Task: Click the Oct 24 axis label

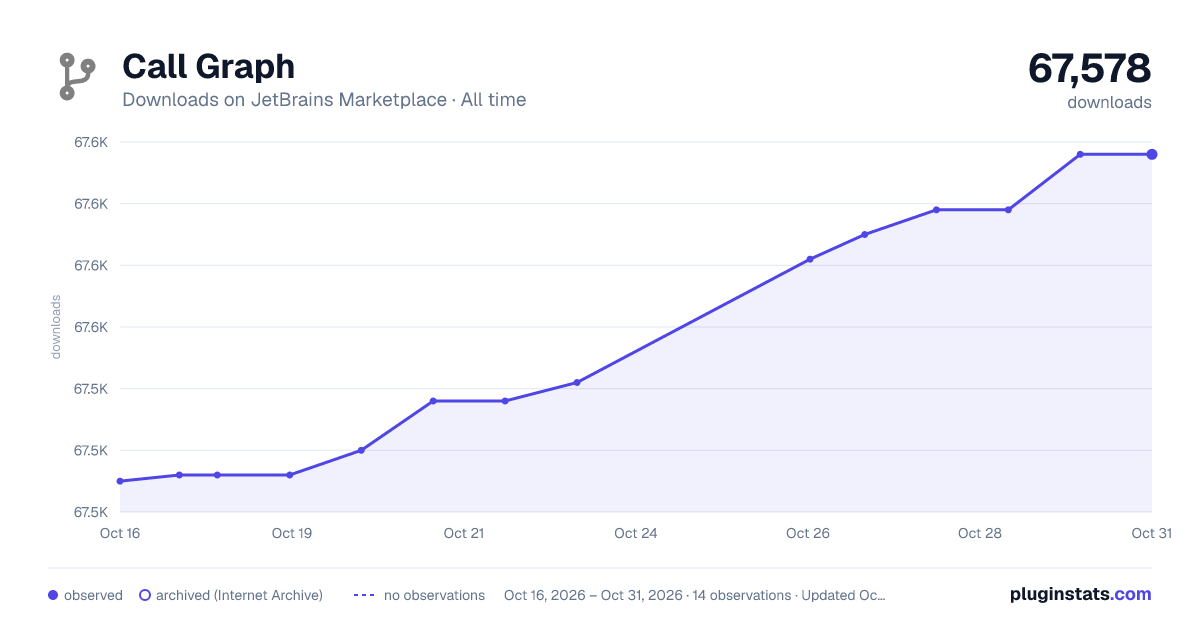Action: [636, 533]
